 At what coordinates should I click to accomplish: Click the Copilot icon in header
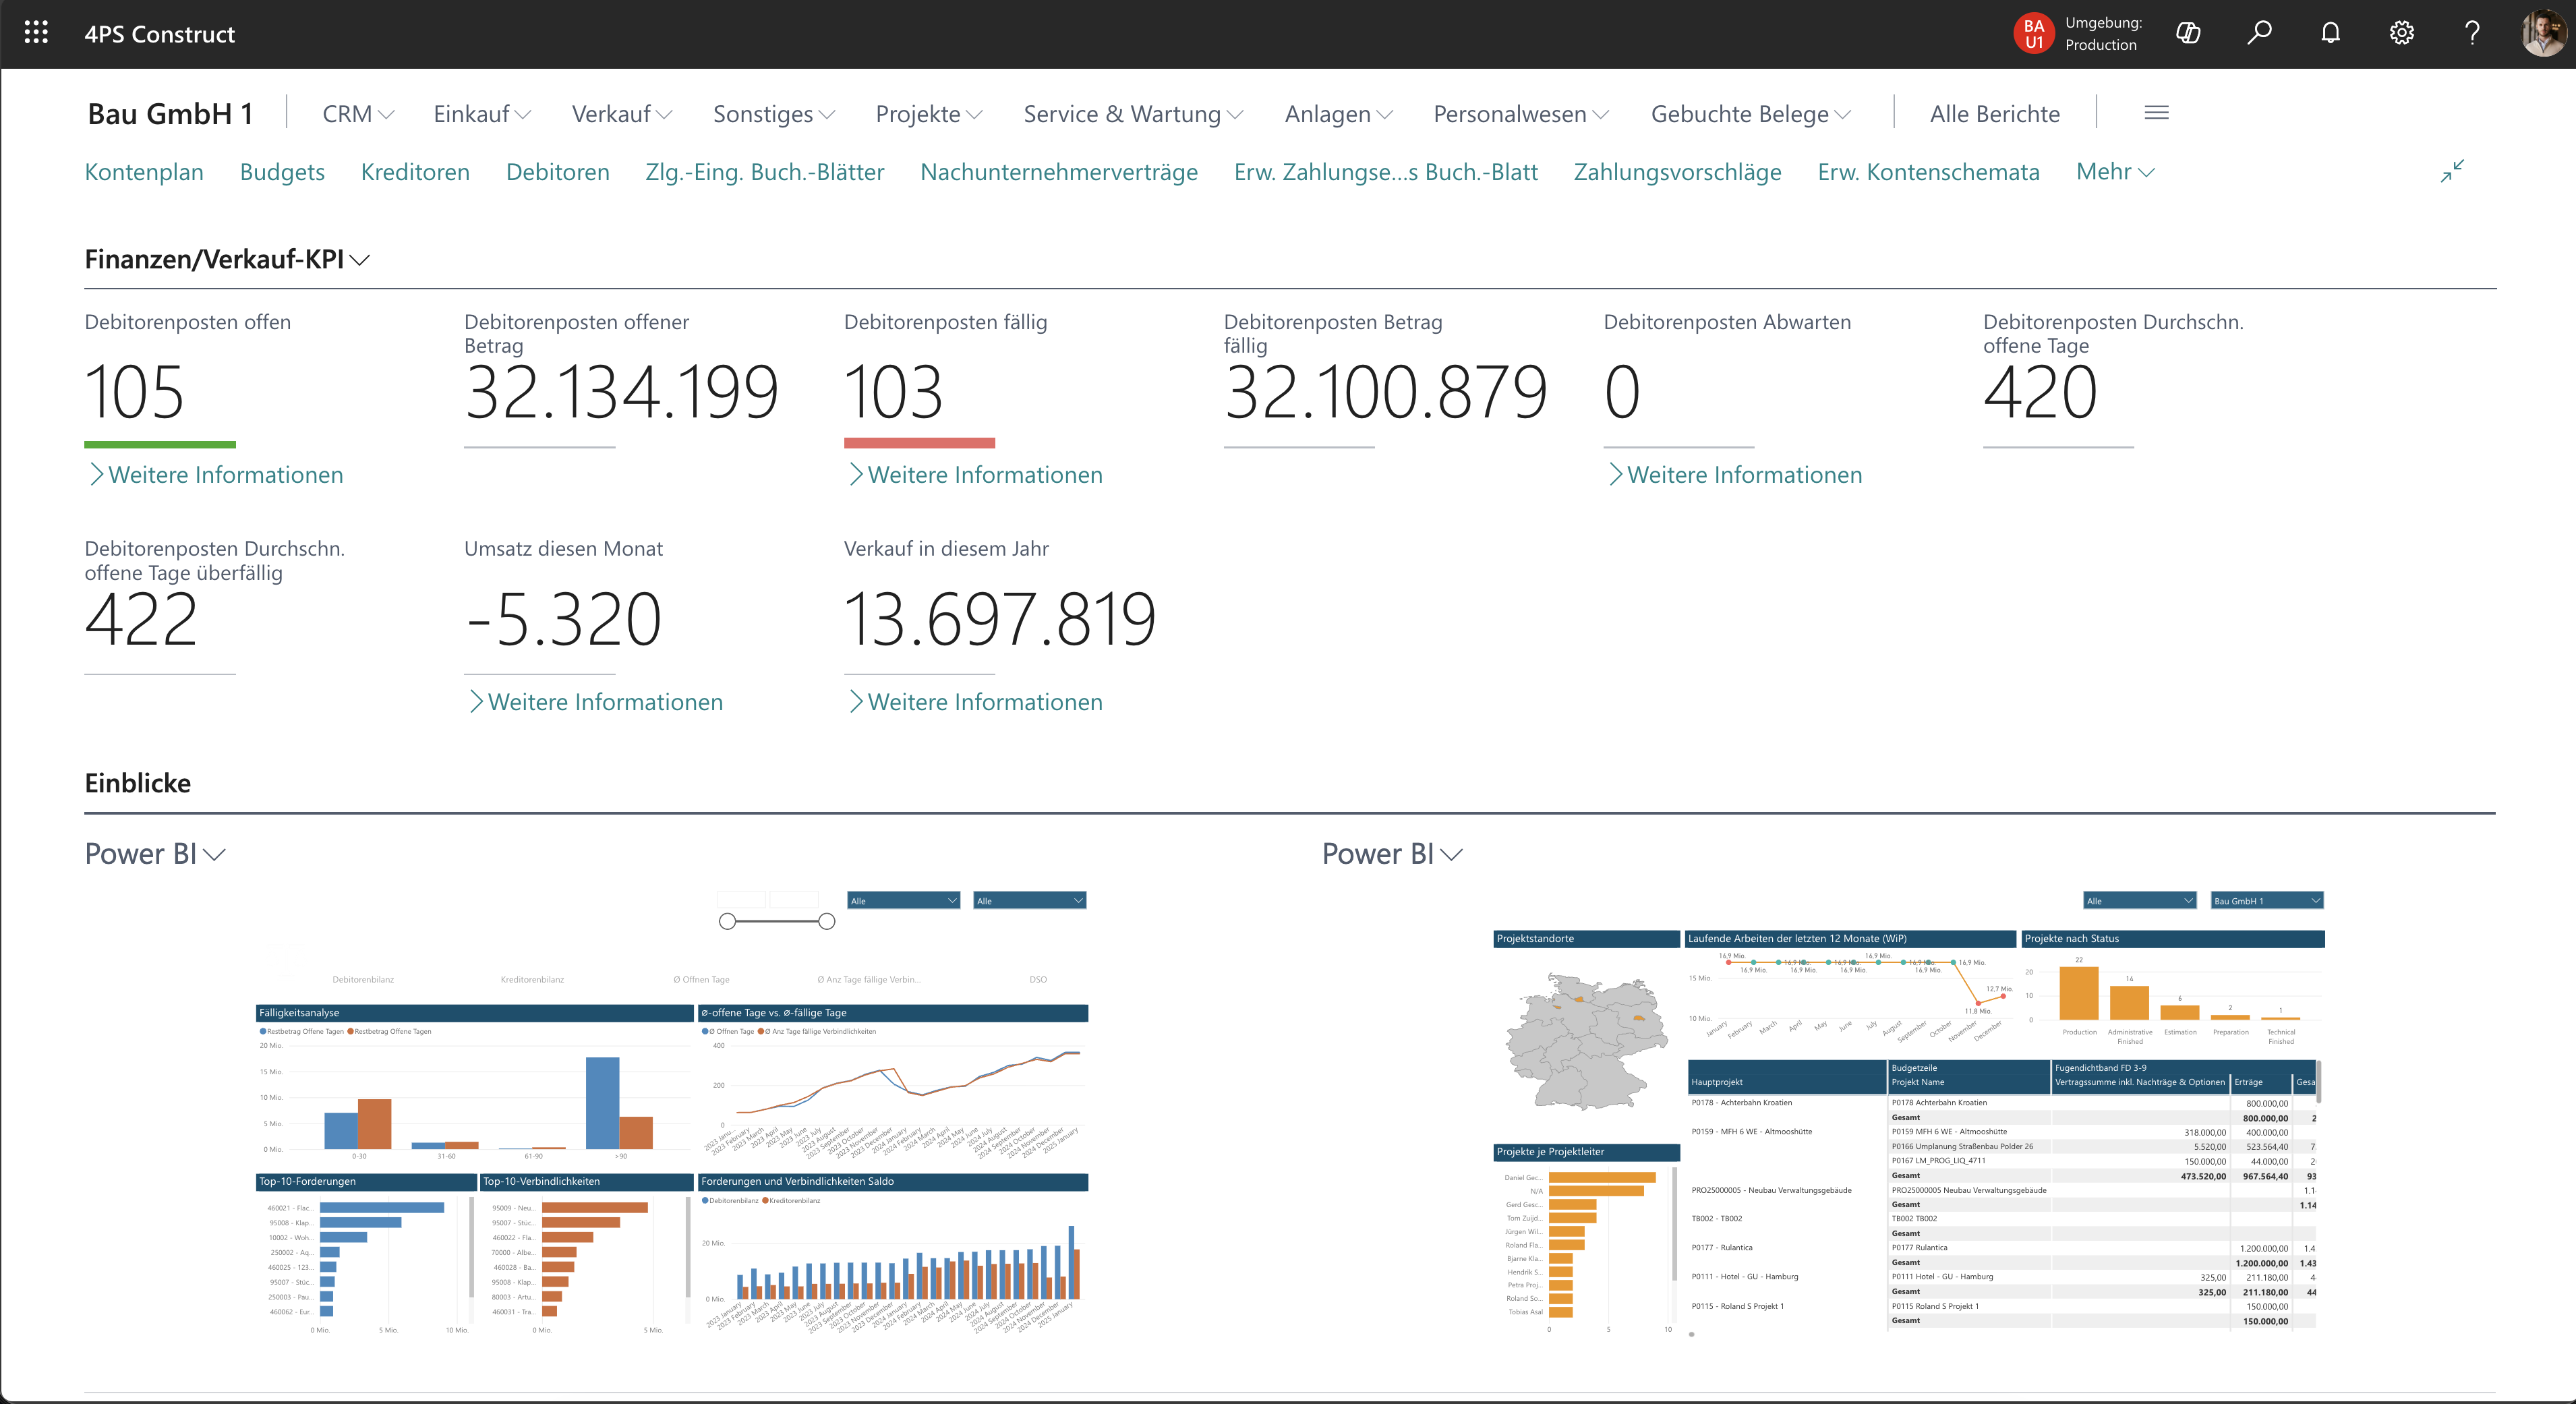[2188, 33]
